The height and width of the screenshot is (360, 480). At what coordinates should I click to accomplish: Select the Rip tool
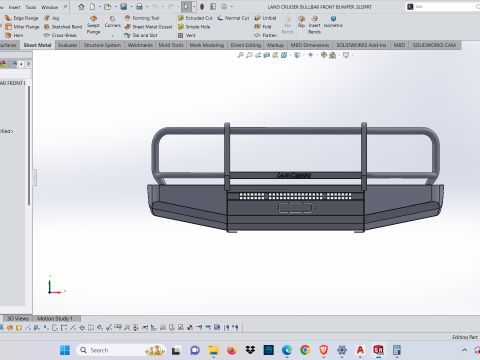(301, 21)
